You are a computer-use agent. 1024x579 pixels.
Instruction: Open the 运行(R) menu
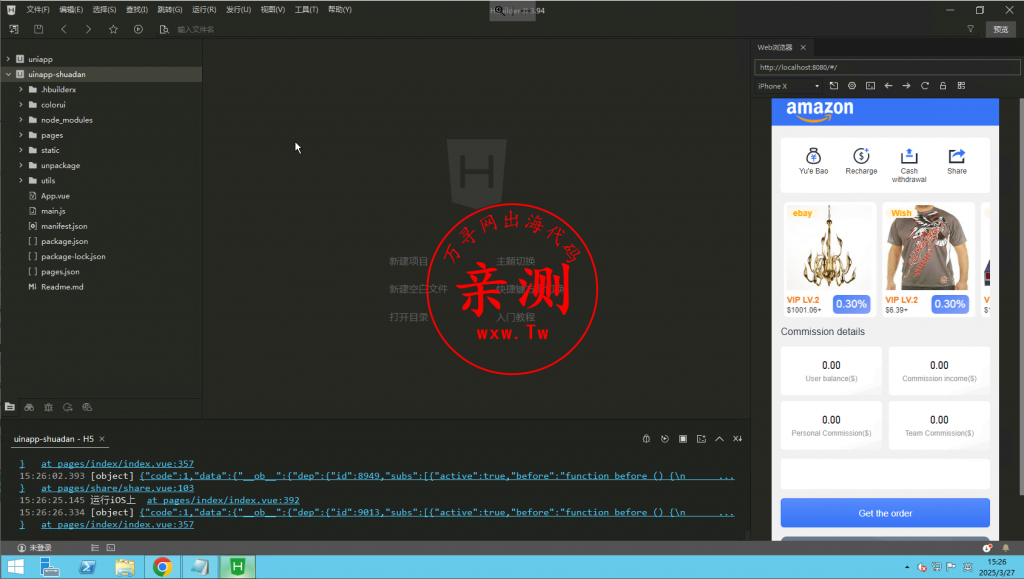pyautogui.click(x=204, y=9)
